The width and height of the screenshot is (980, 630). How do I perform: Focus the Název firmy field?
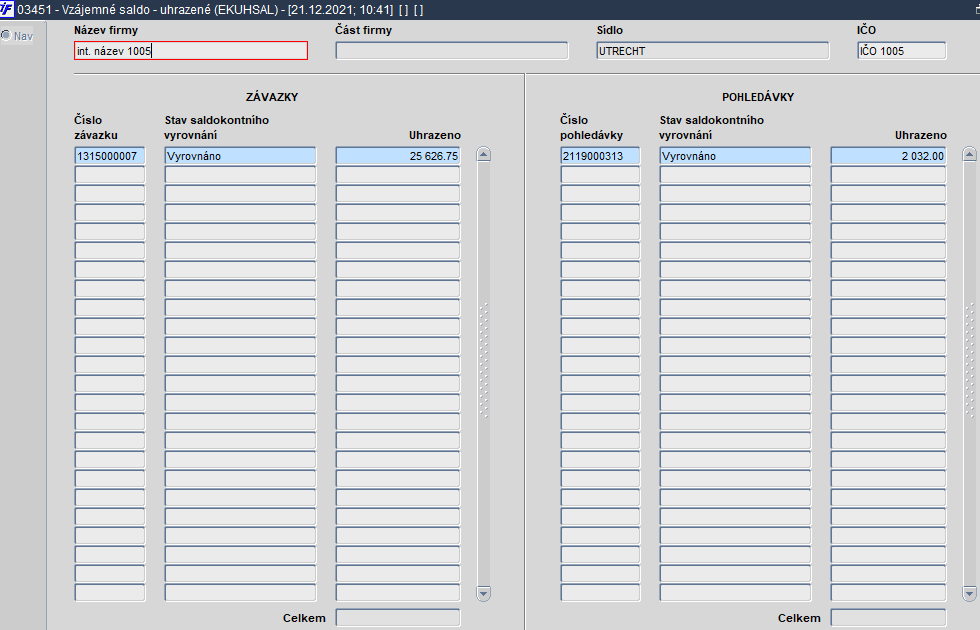tap(191, 51)
